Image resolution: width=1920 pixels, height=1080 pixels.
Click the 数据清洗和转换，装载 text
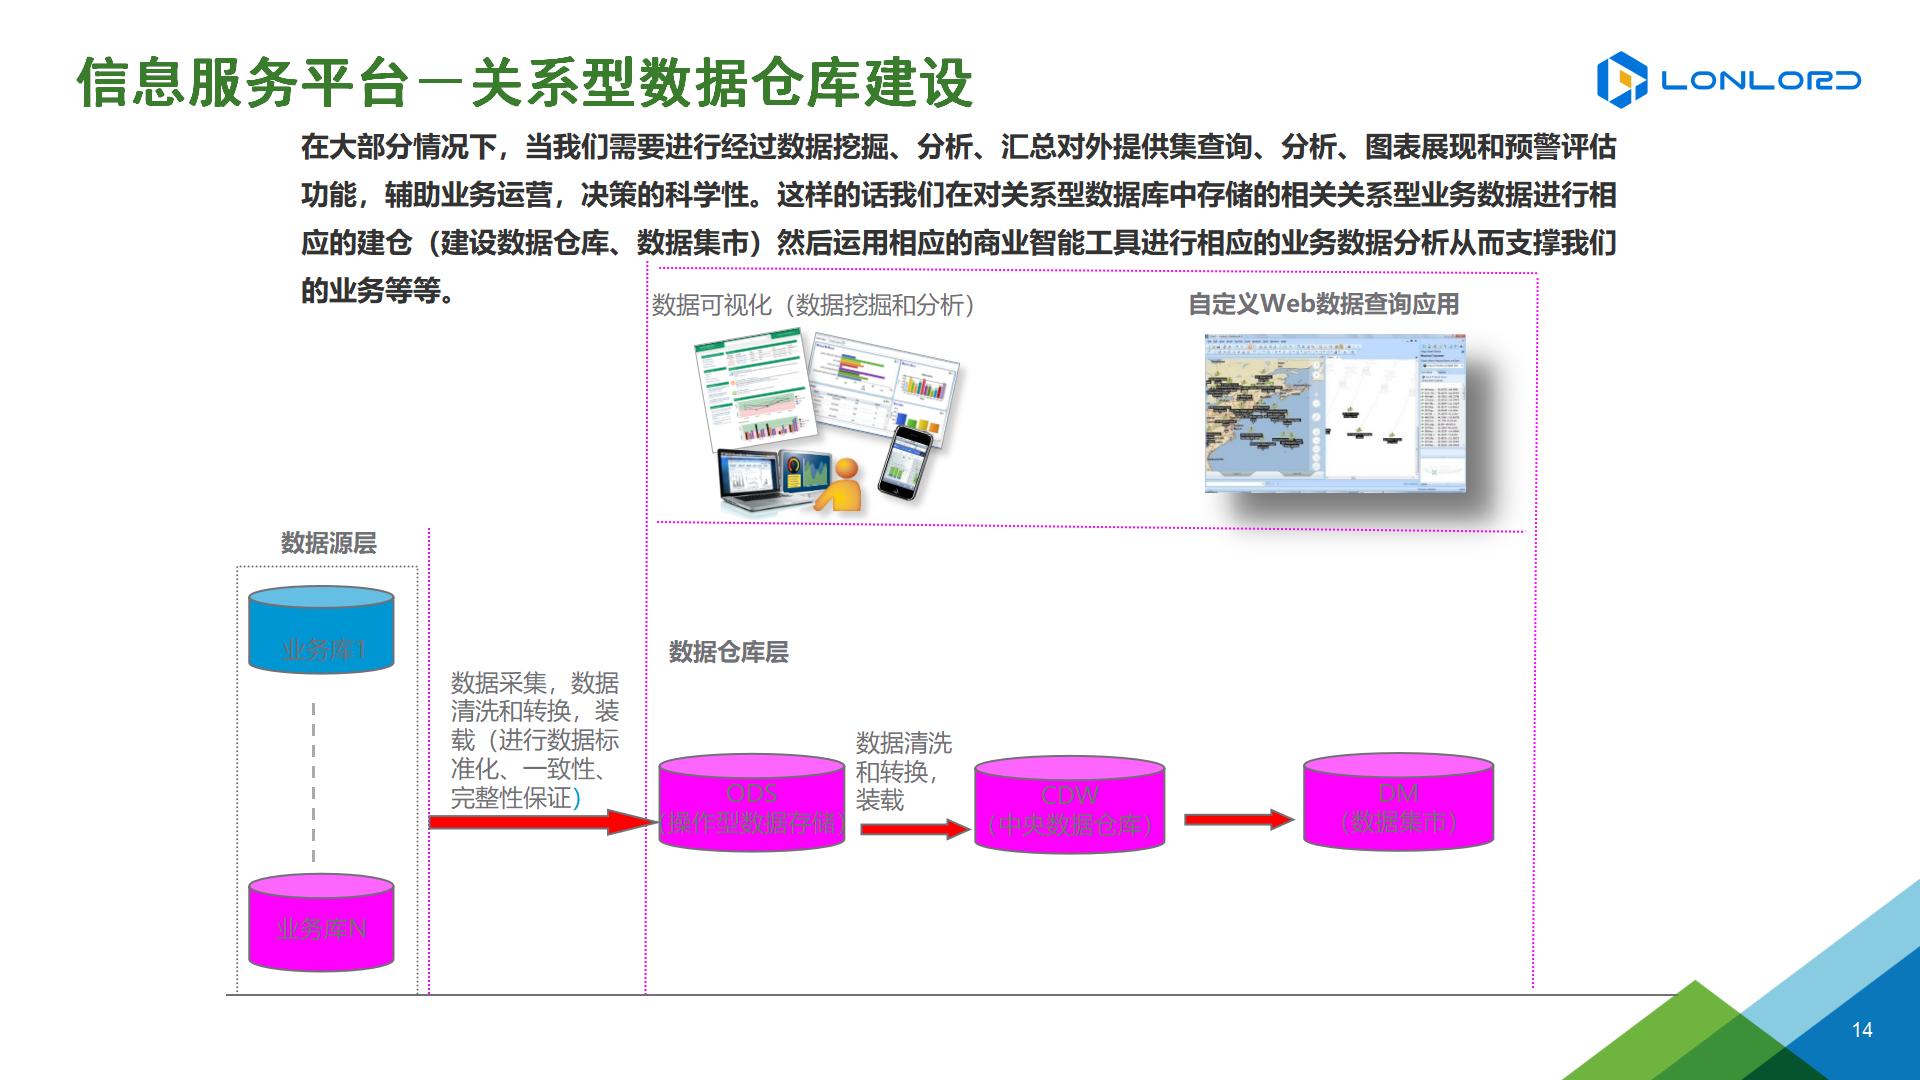pyautogui.click(x=903, y=771)
